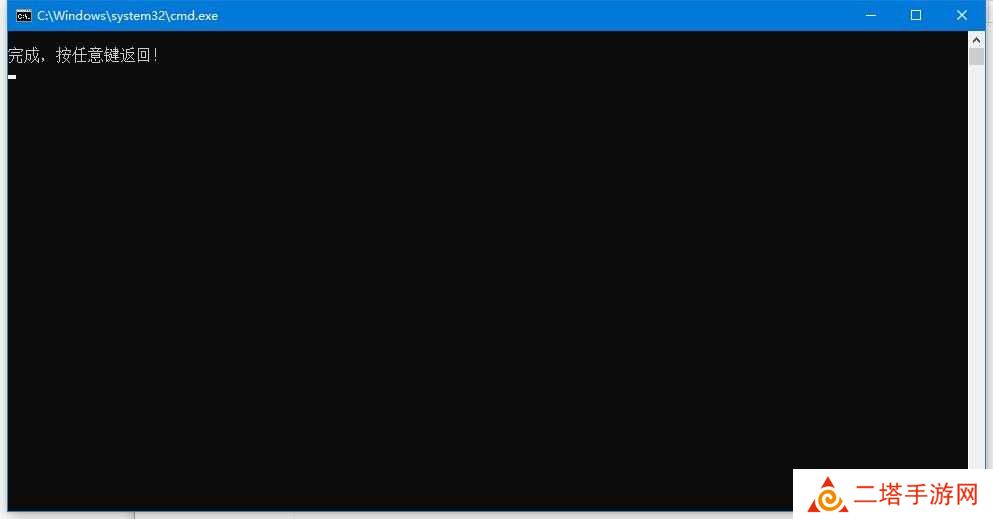Click the system32 portion of the window title

tap(138, 16)
